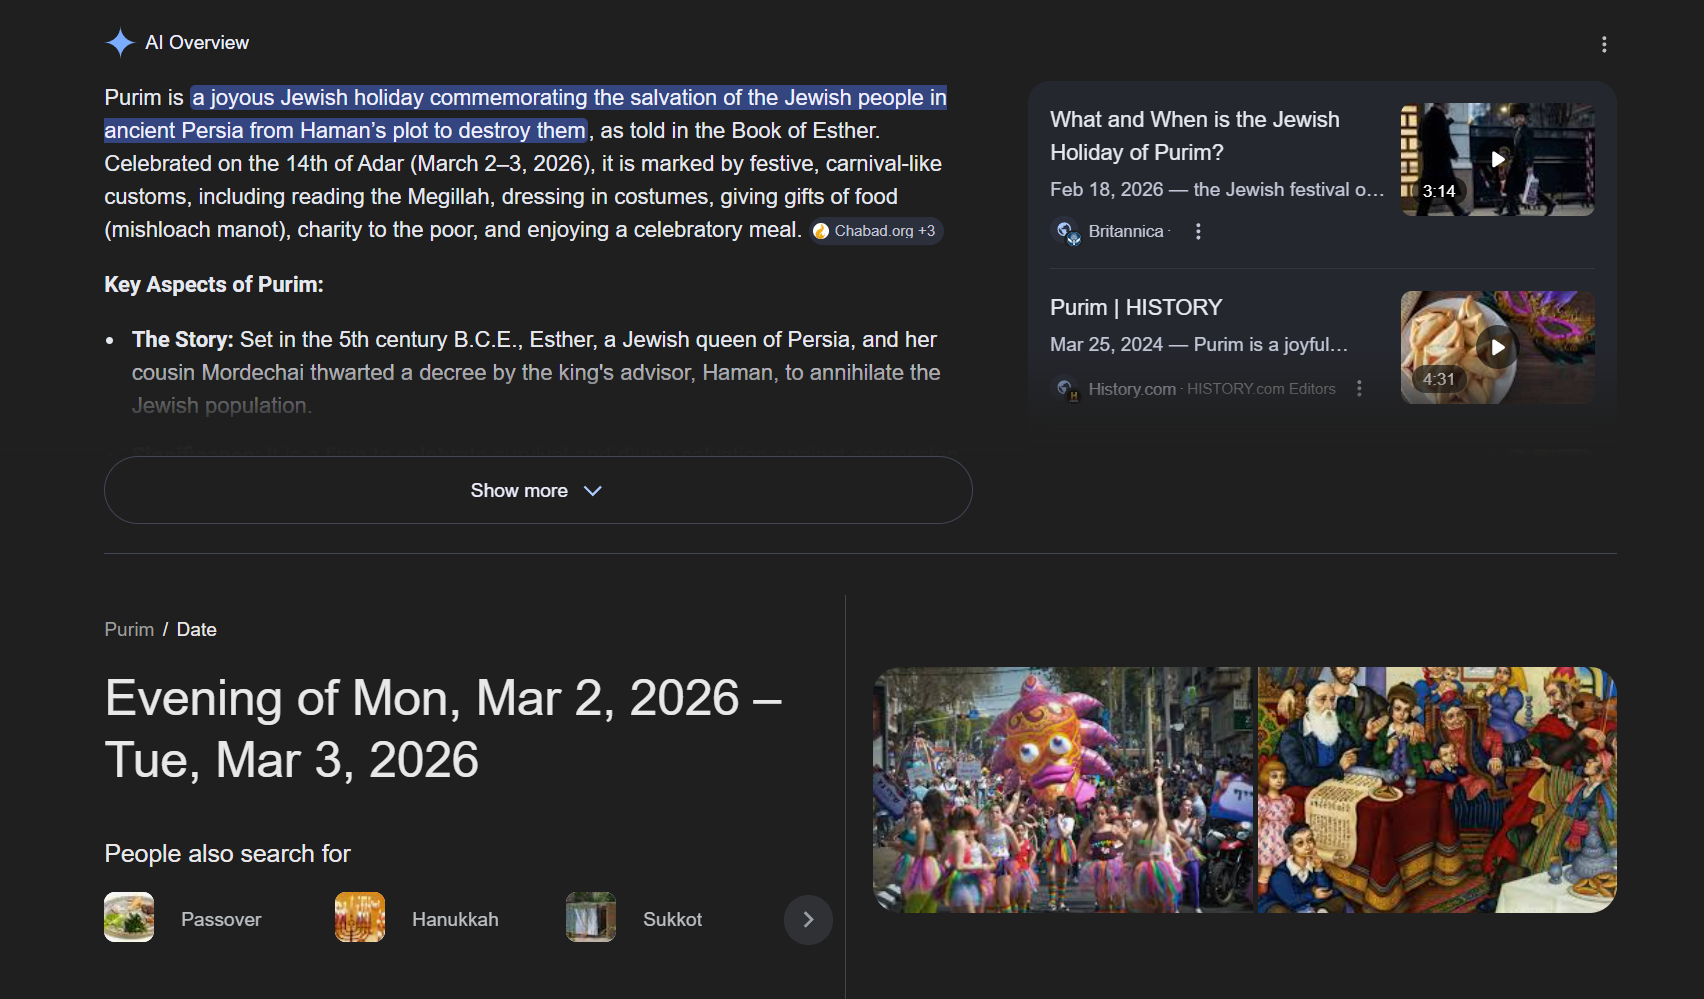Expand the overview with Show more

pos(538,490)
